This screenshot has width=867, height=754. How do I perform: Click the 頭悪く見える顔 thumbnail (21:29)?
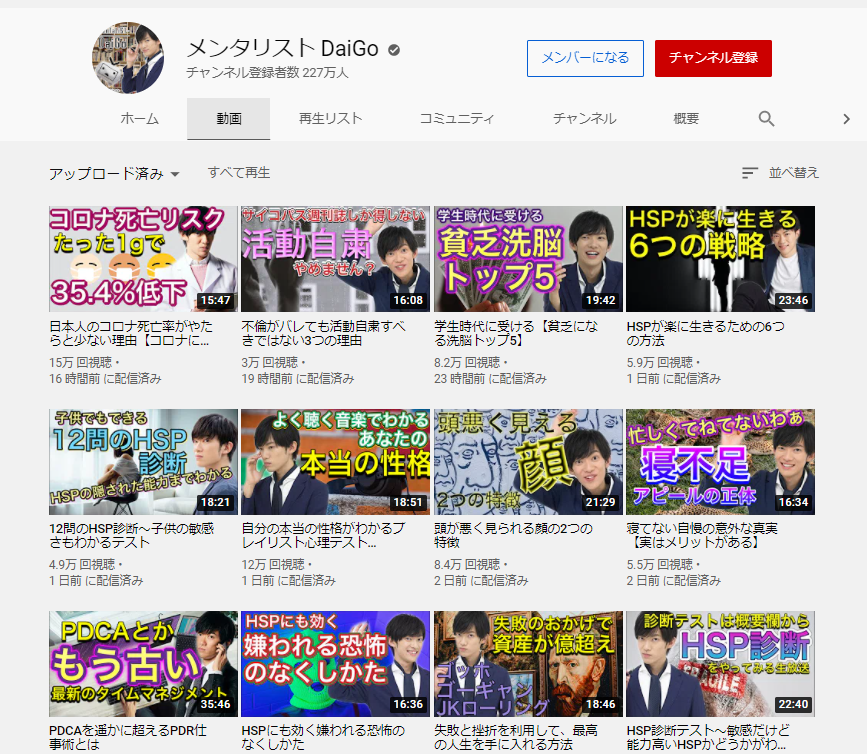point(529,462)
